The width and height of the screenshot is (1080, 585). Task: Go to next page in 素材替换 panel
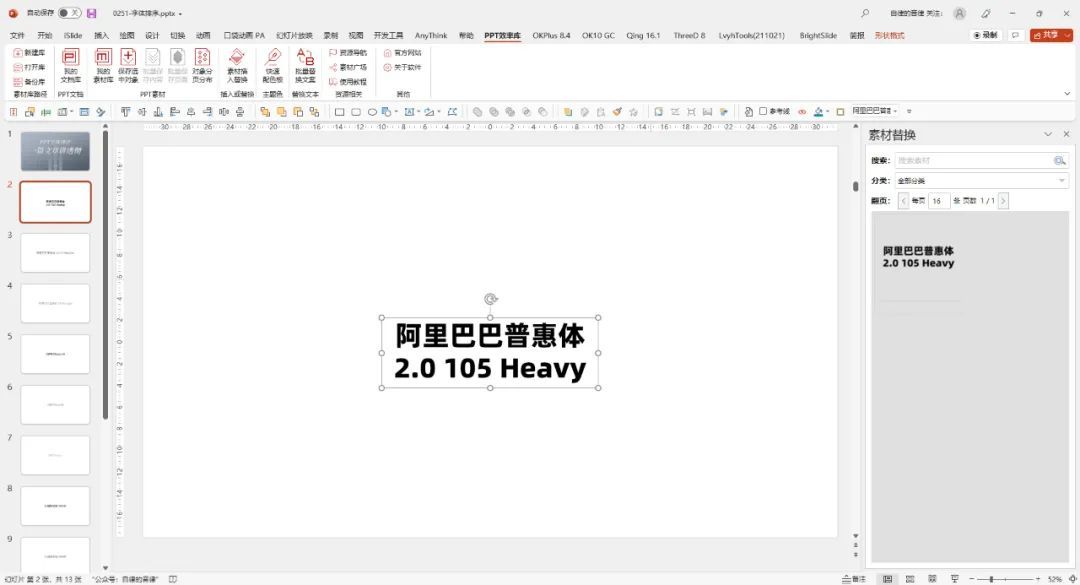pos(1003,201)
